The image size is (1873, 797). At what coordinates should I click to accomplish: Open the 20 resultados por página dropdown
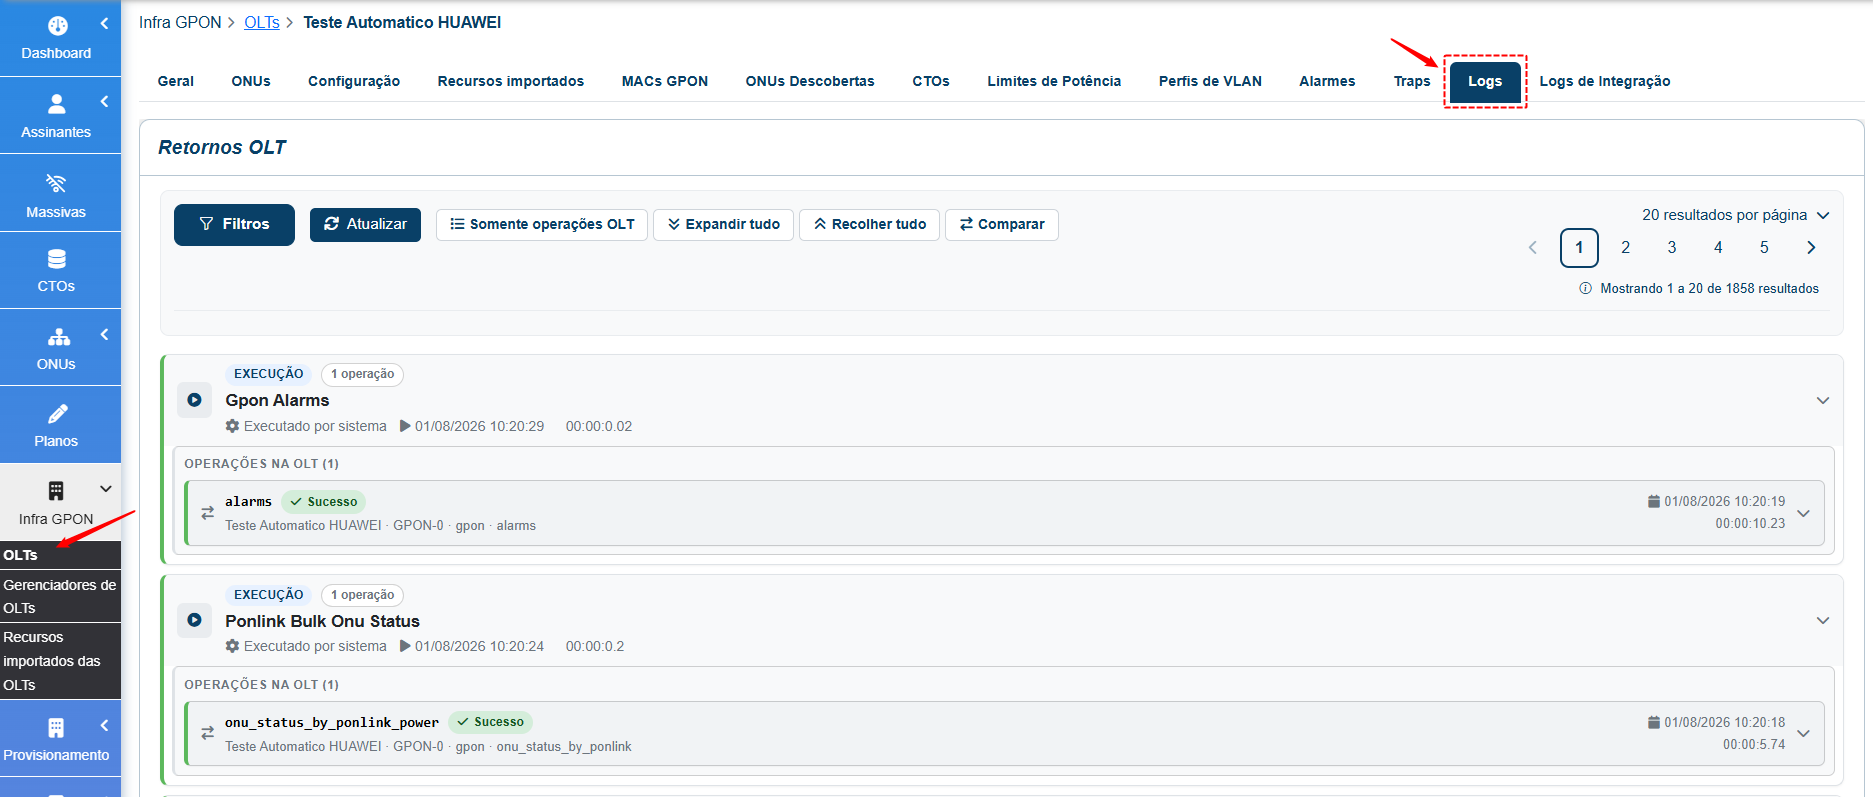(x=1736, y=215)
